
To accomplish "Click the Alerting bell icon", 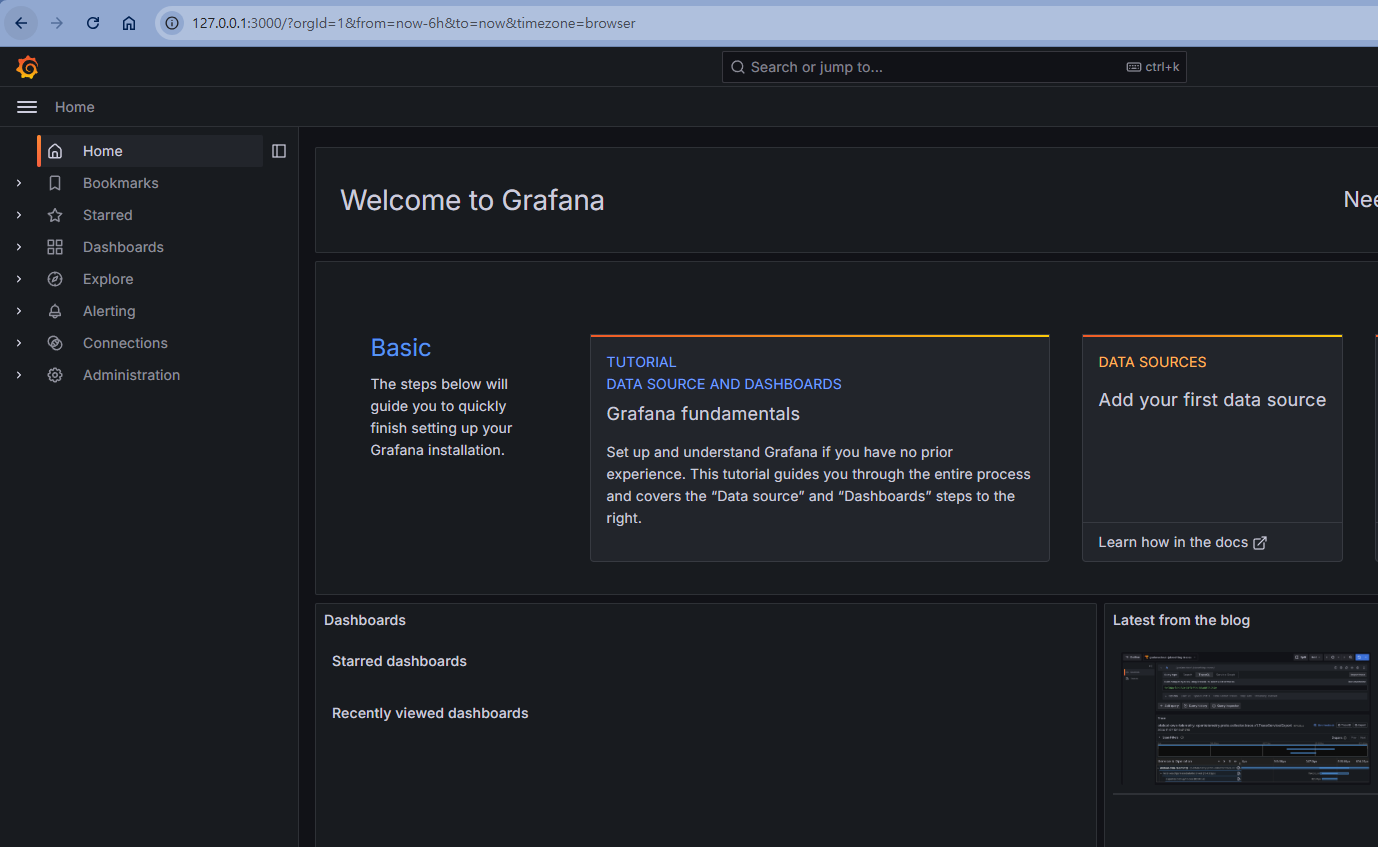I will pyautogui.click(x=55, y=310).
